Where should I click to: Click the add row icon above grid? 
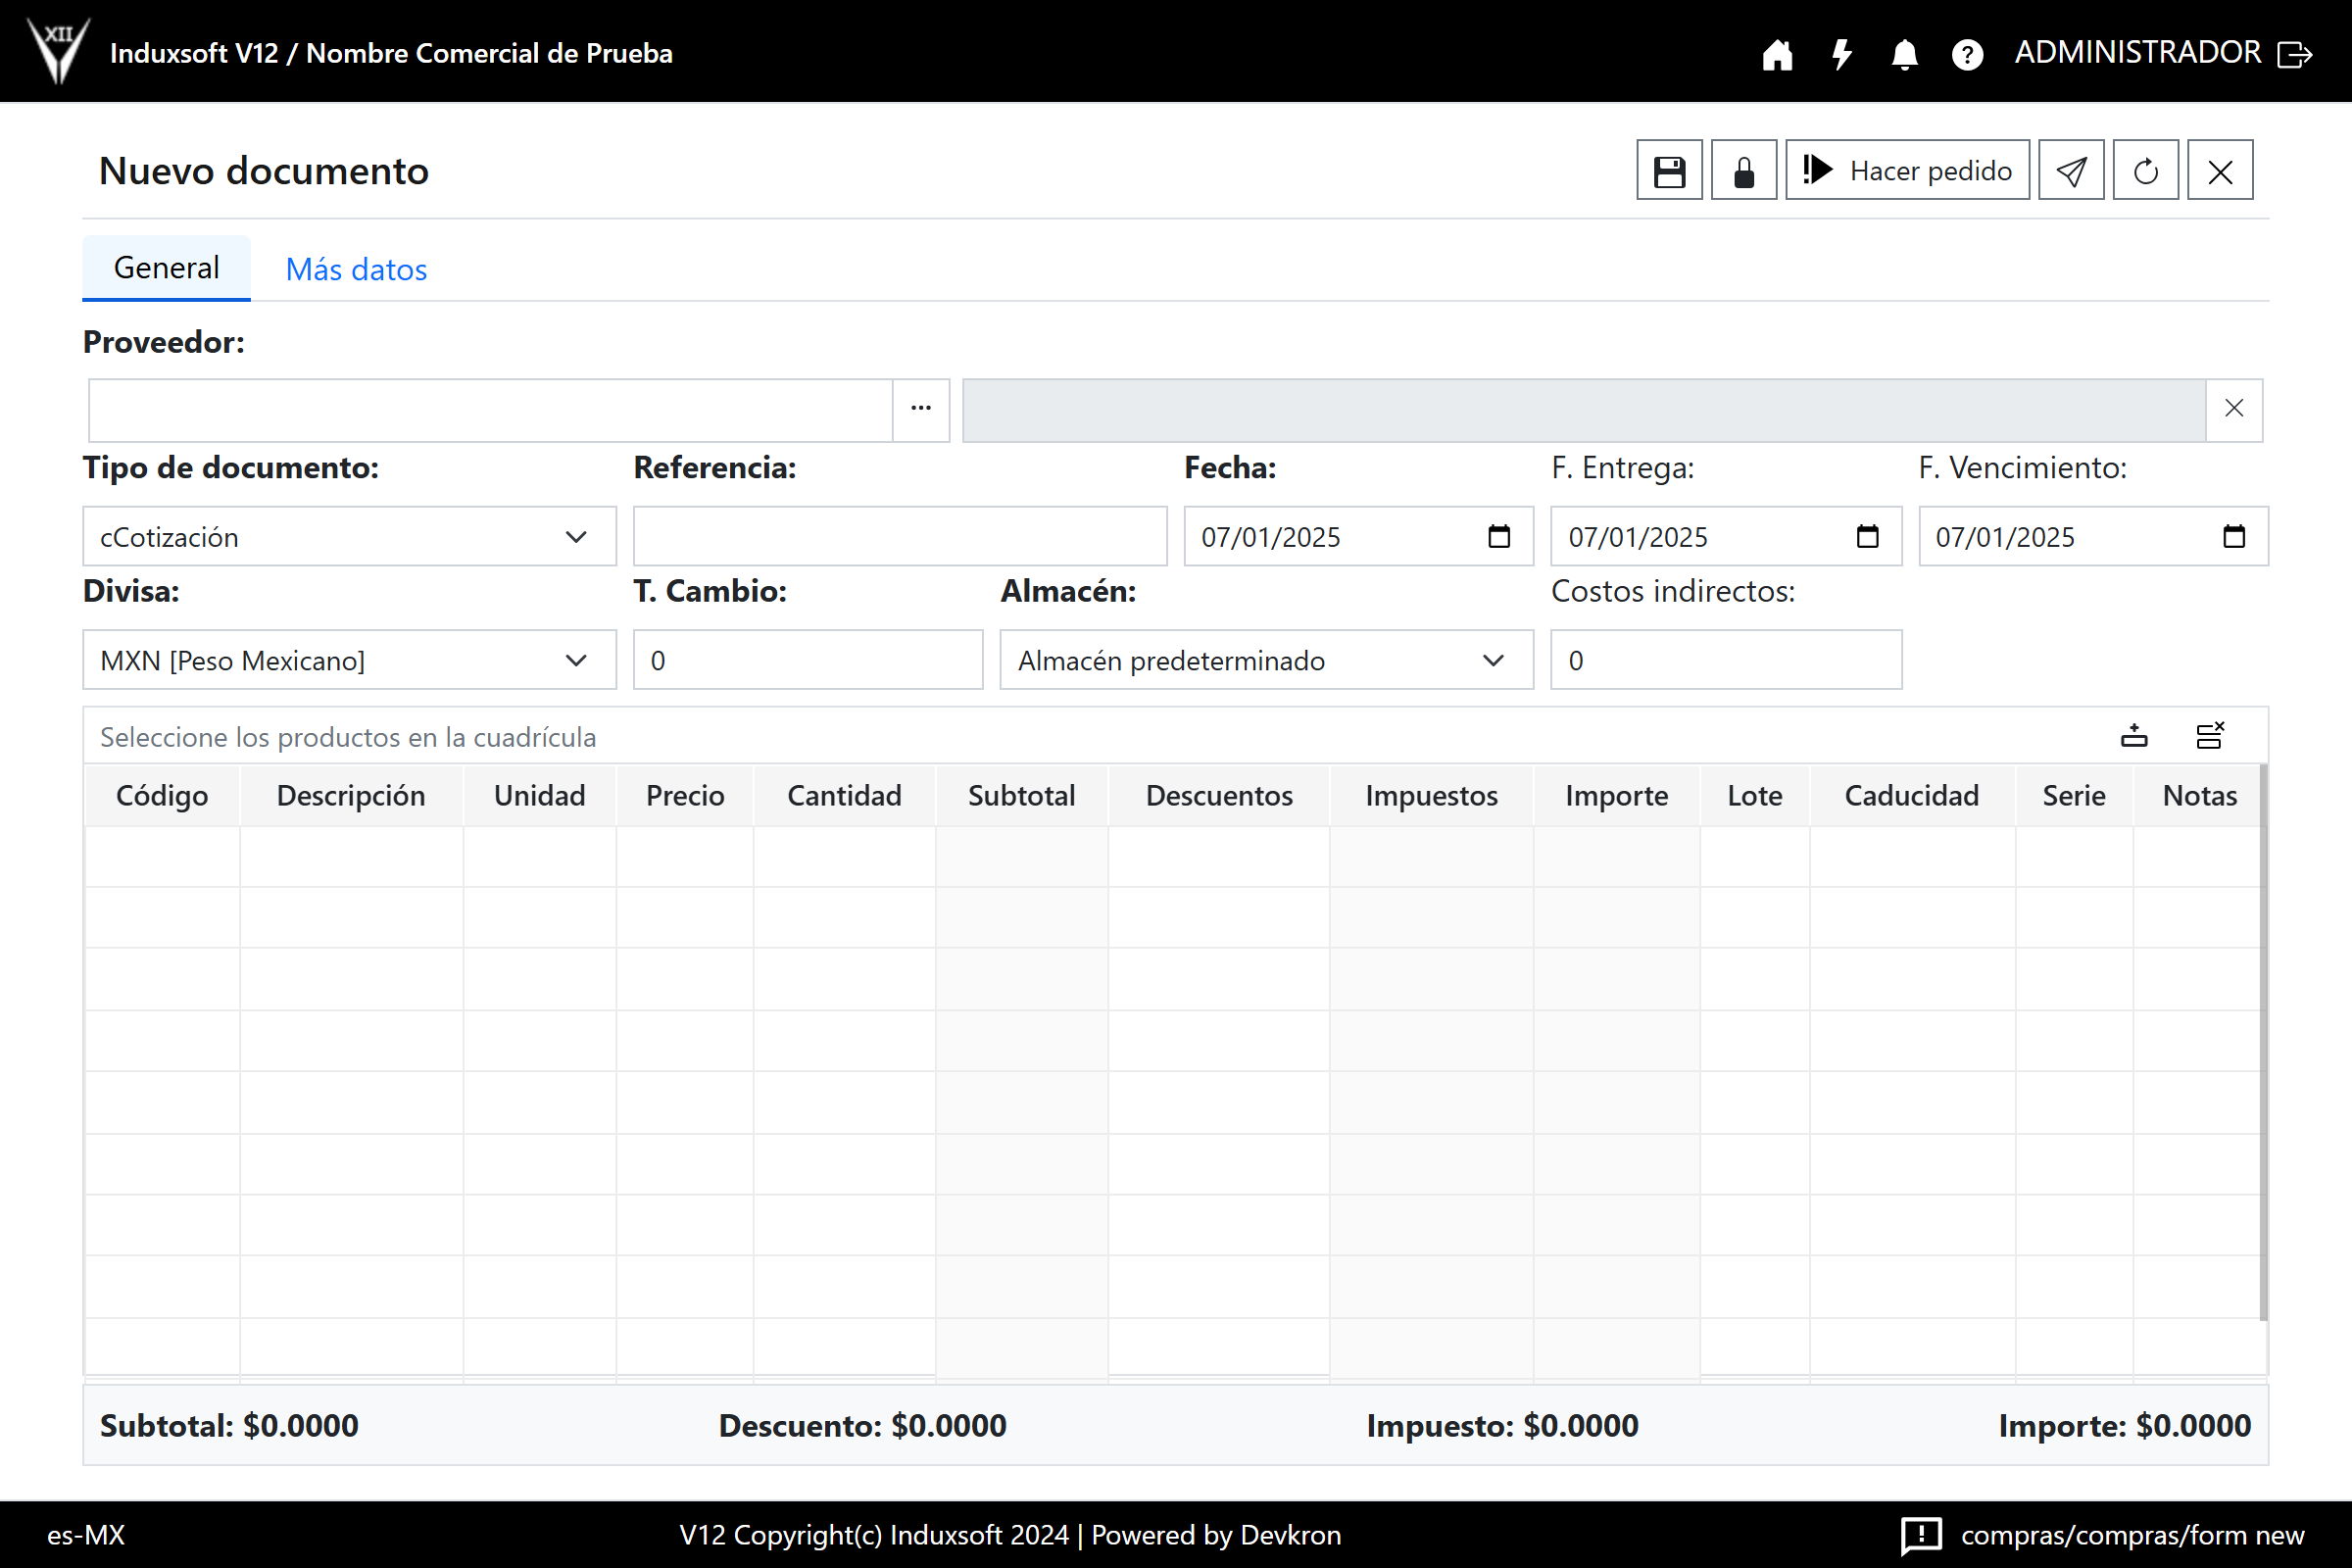[2133, 736]
